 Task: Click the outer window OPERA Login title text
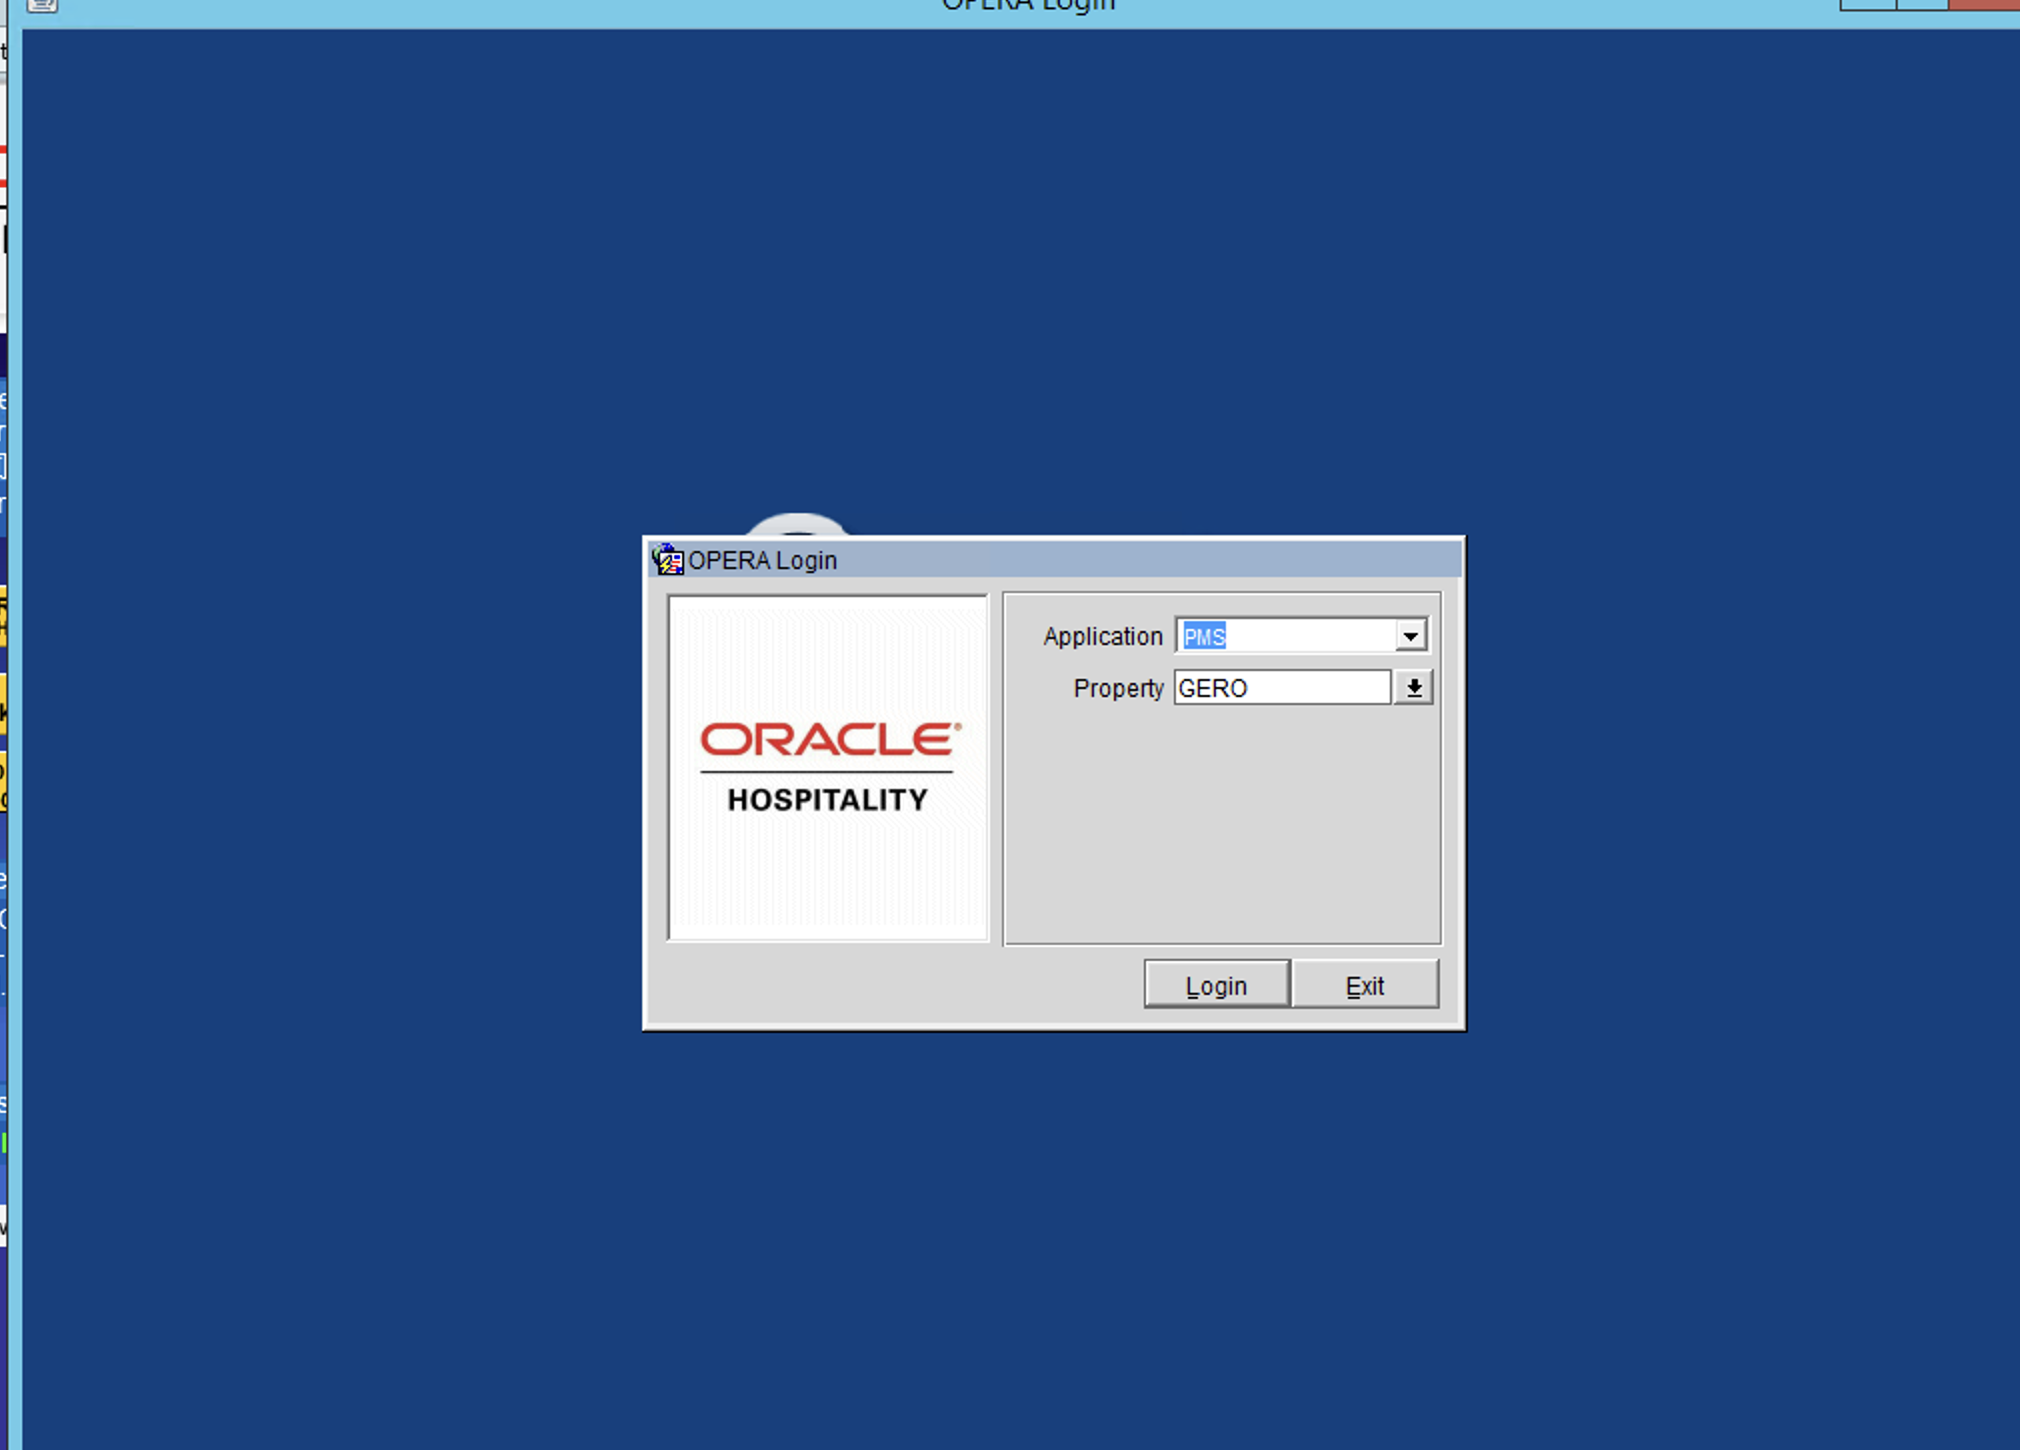pos(1028,5)
